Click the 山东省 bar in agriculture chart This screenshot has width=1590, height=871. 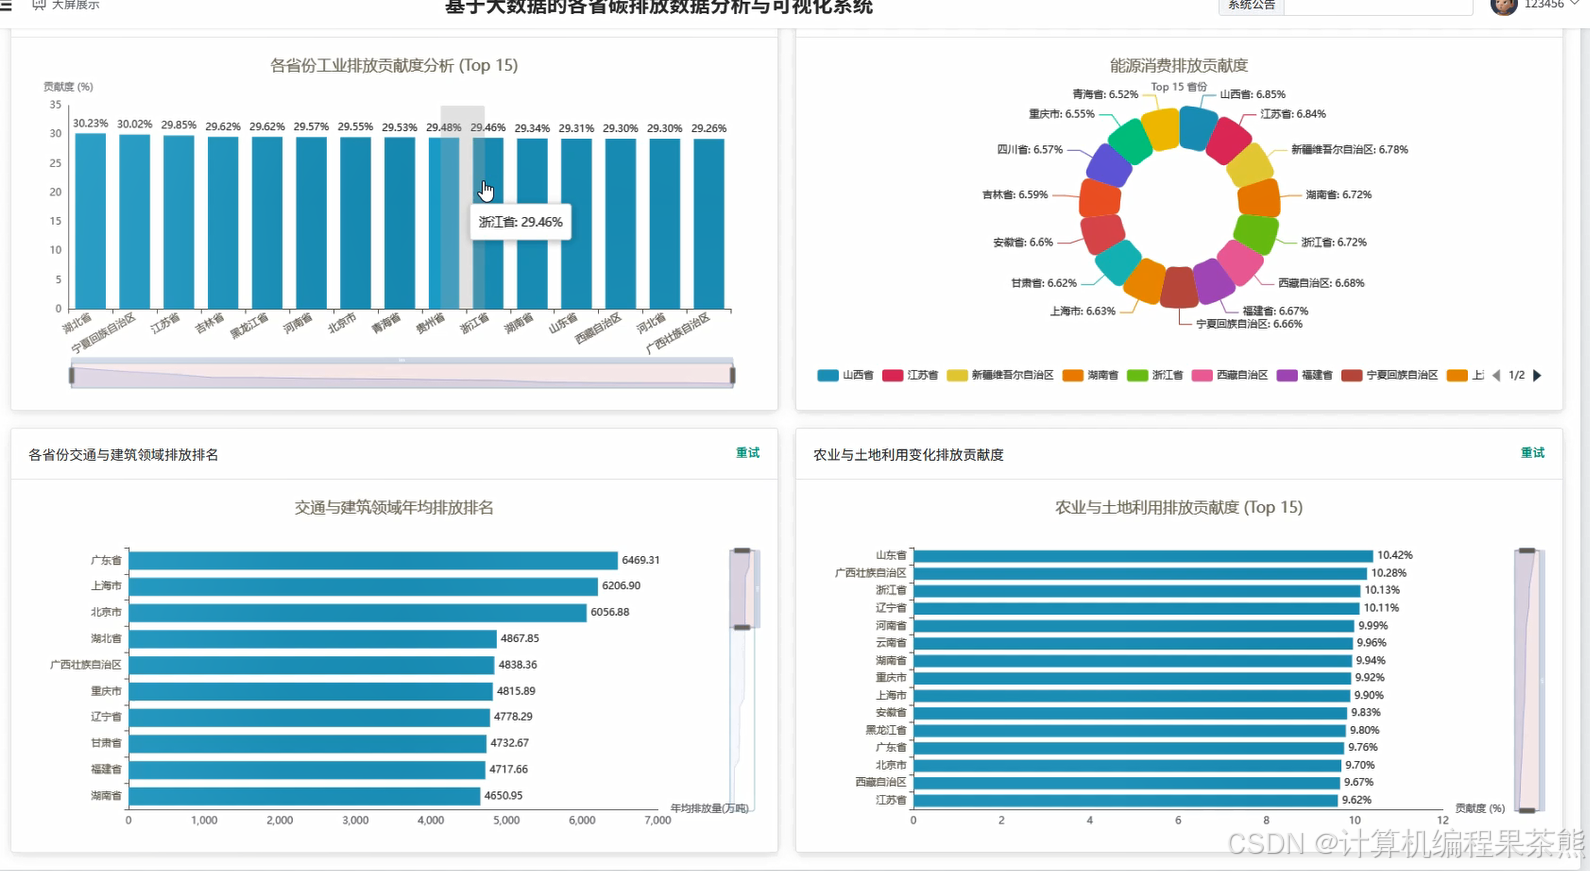(x=1143, y=555)
